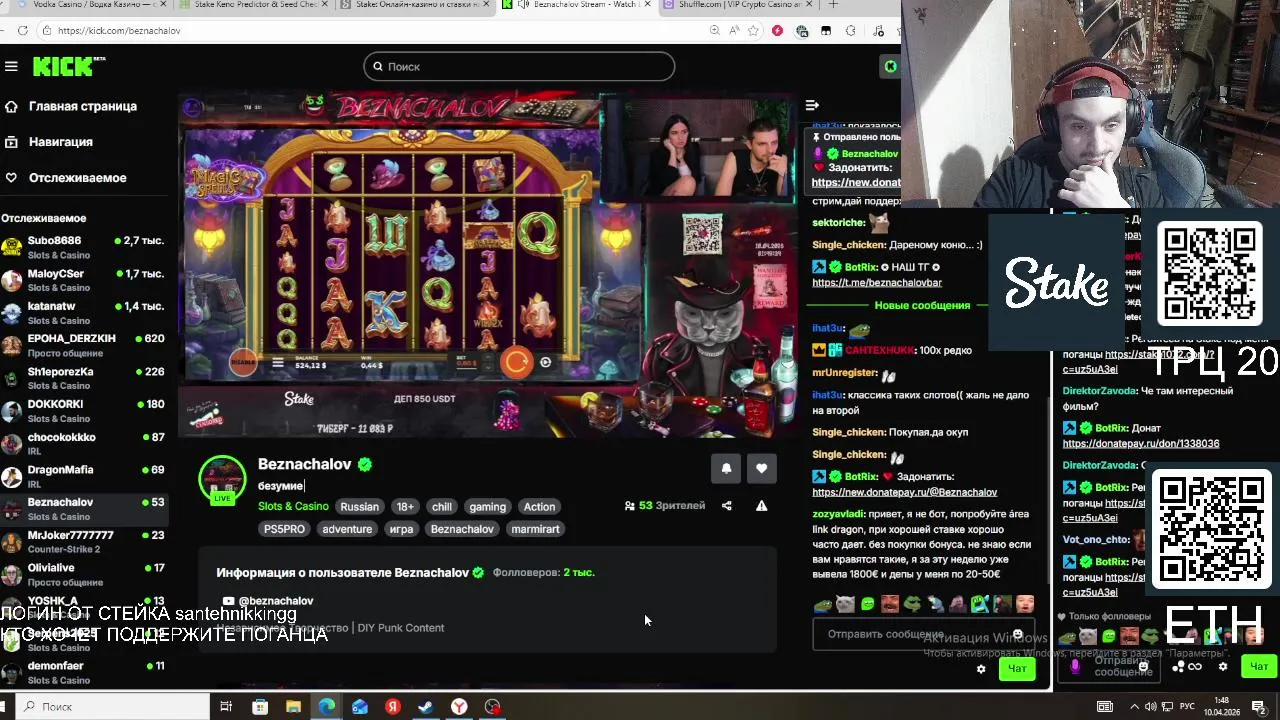This screenshot has width=1280, height=720.
Task: Click the Action tag
Action: 539,507
